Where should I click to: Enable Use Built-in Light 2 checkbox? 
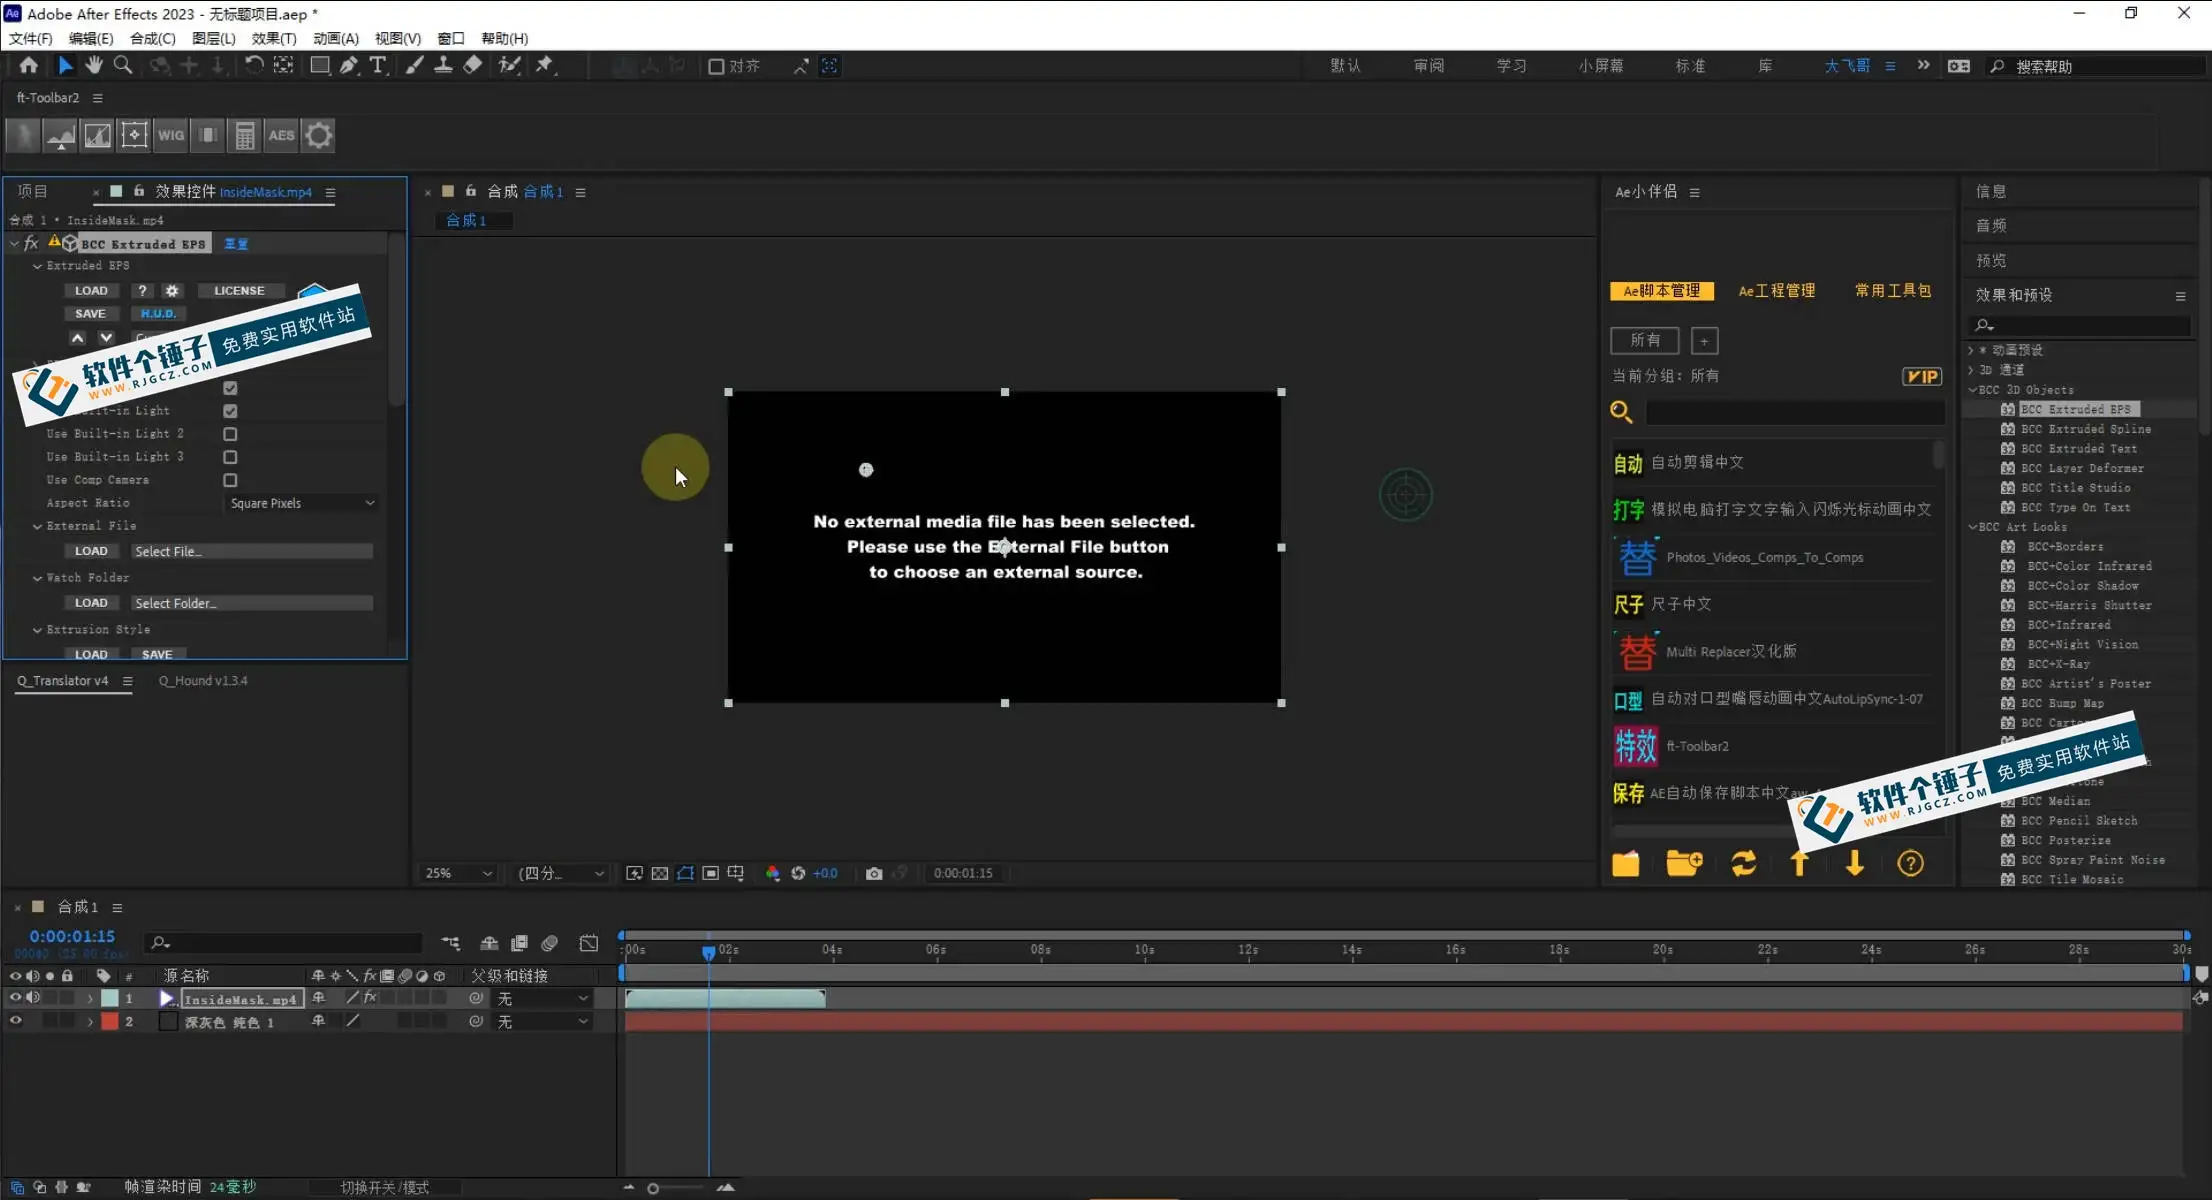(x=230, y=434)
